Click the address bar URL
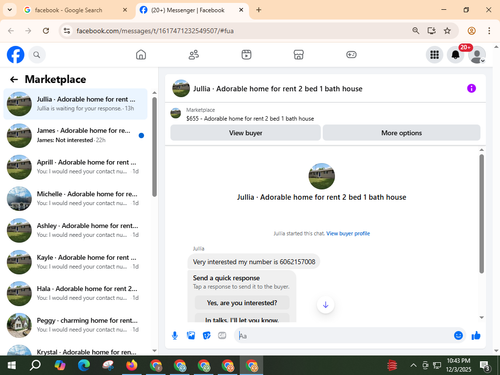Screen dimensions: 500x375 (x=155, y=31)
